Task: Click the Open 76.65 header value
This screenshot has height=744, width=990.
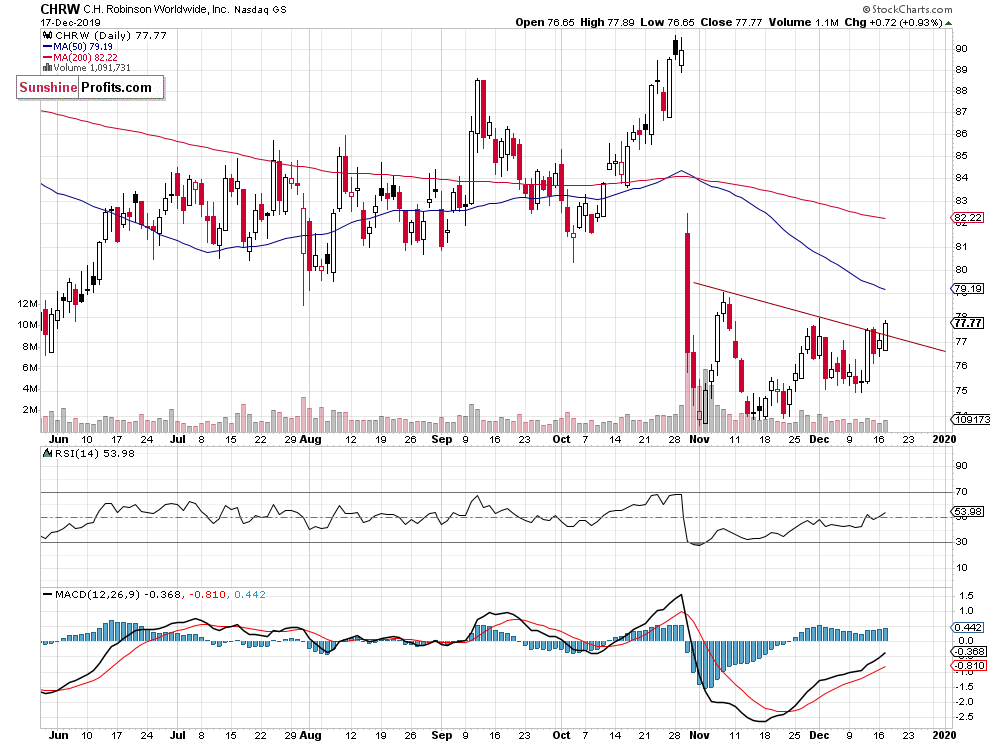Action: click(545, 22)
